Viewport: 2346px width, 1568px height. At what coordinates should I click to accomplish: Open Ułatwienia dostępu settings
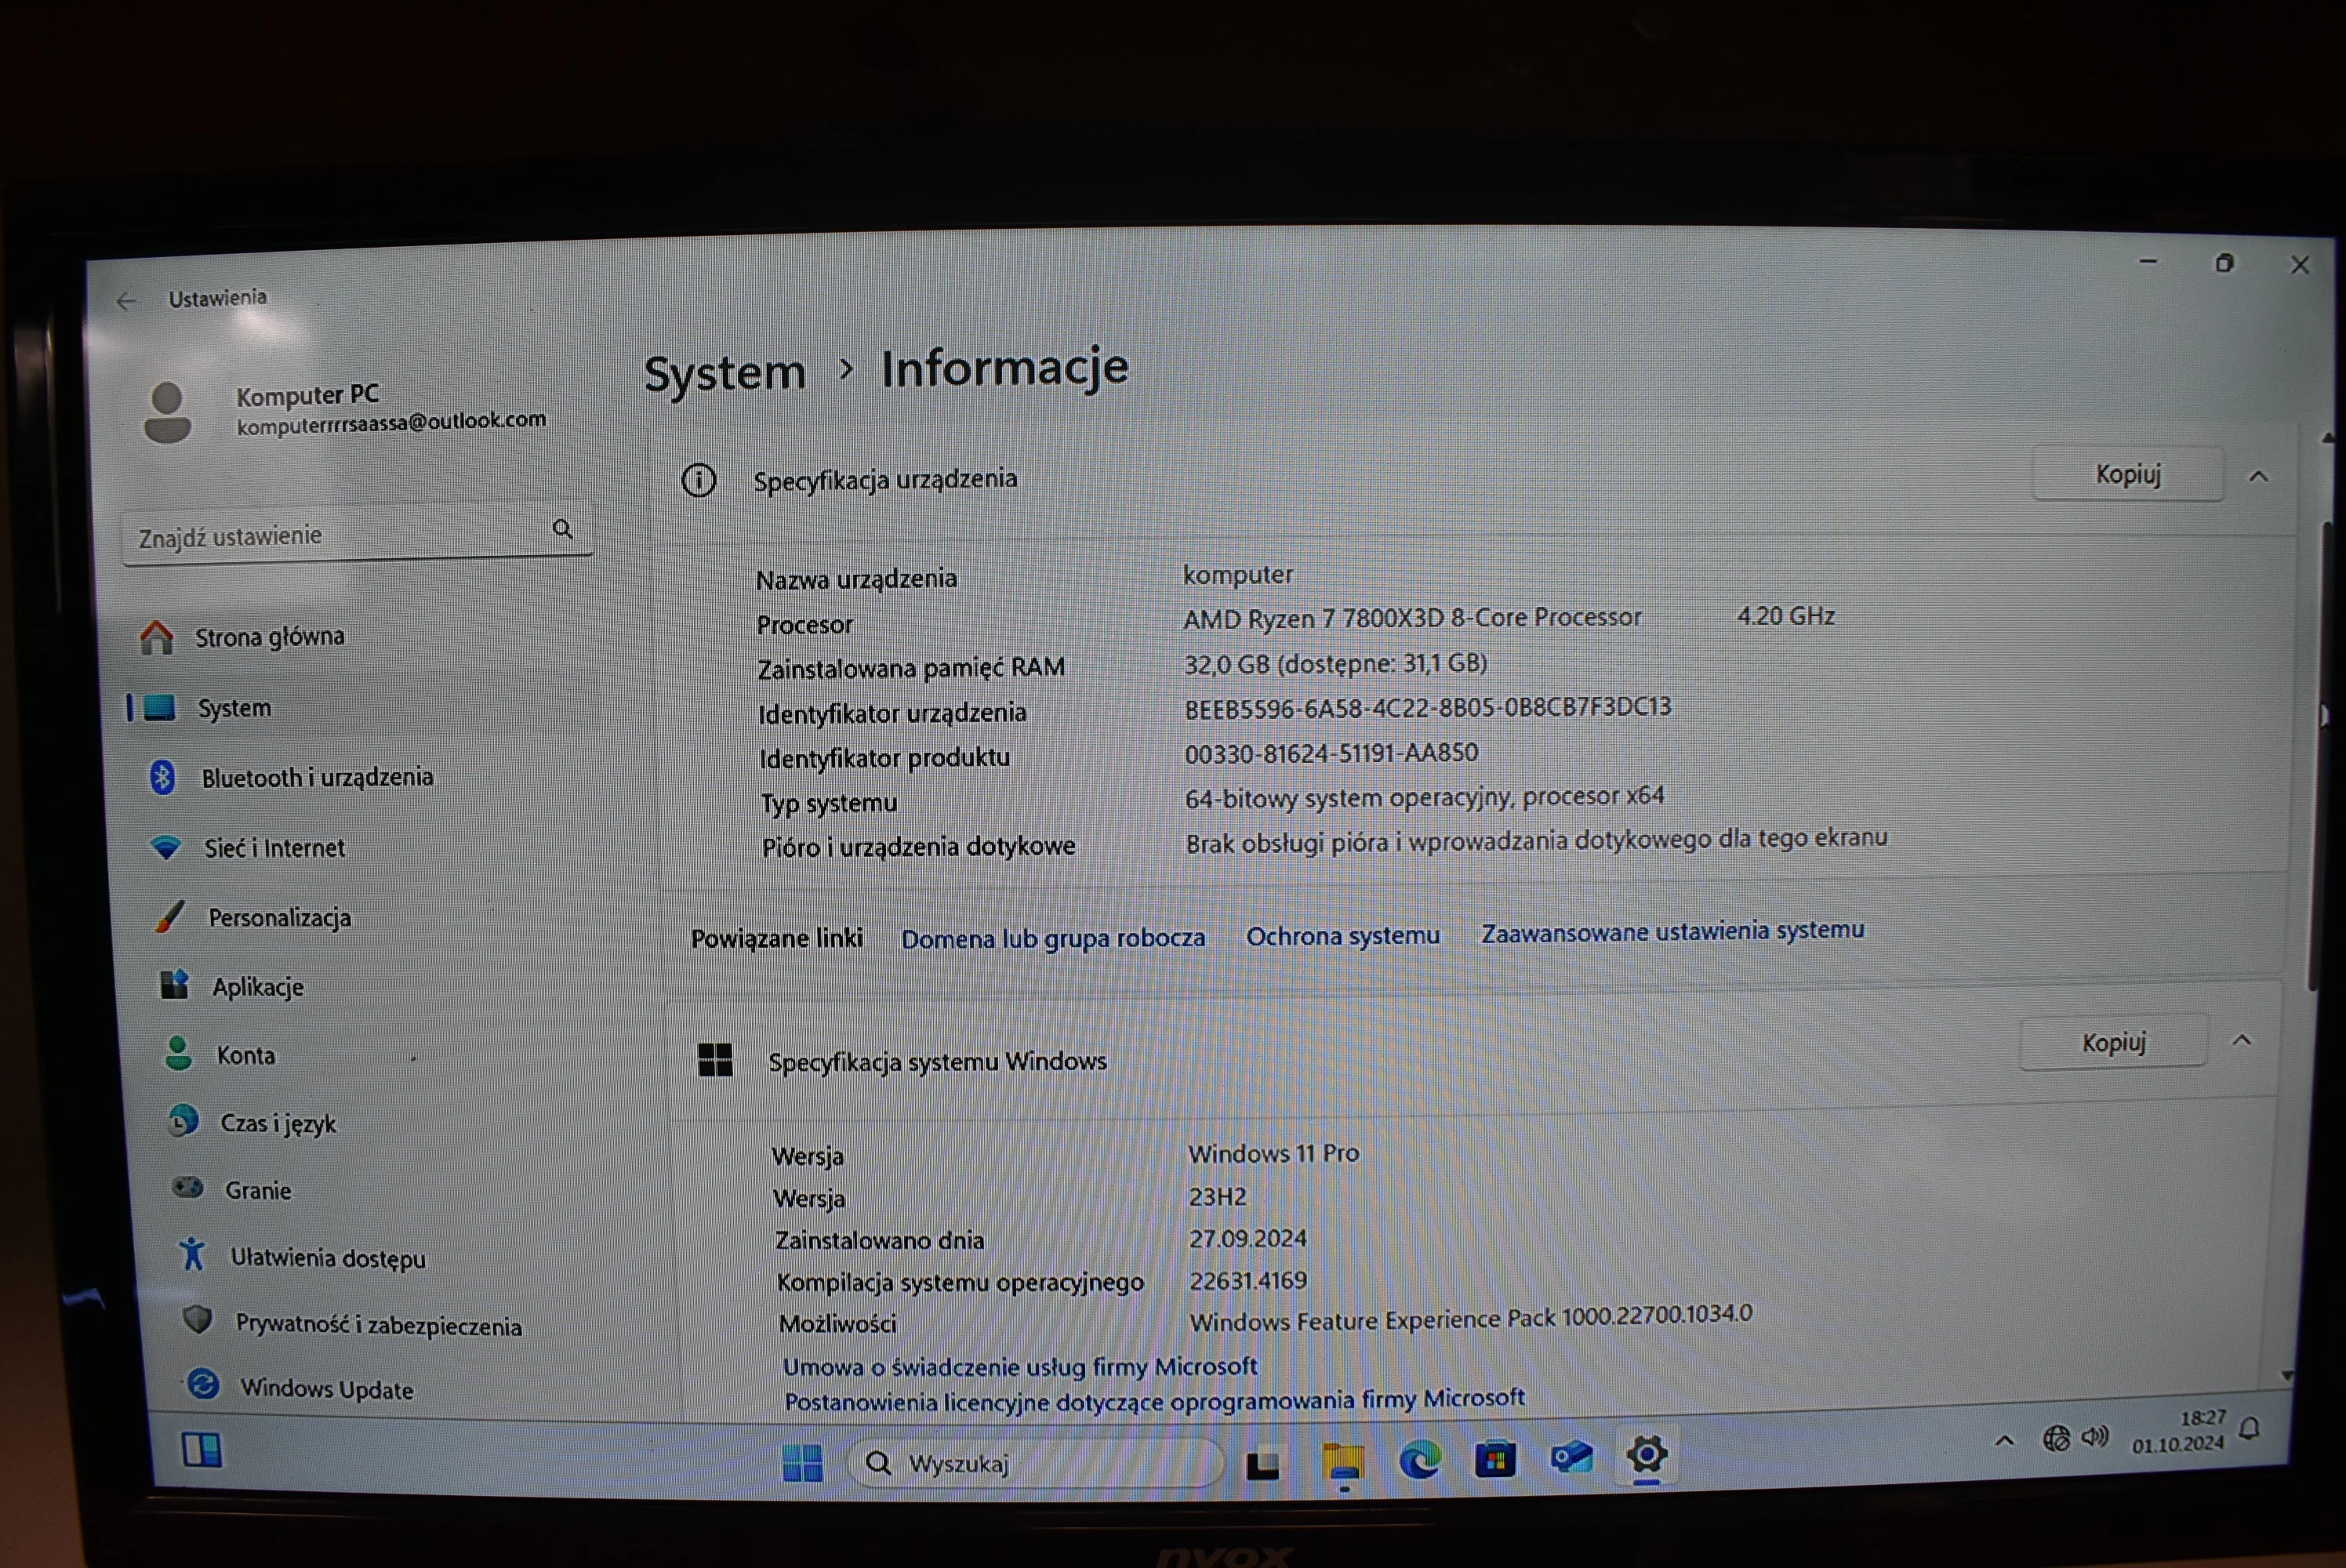click(x=327, y=1258)
